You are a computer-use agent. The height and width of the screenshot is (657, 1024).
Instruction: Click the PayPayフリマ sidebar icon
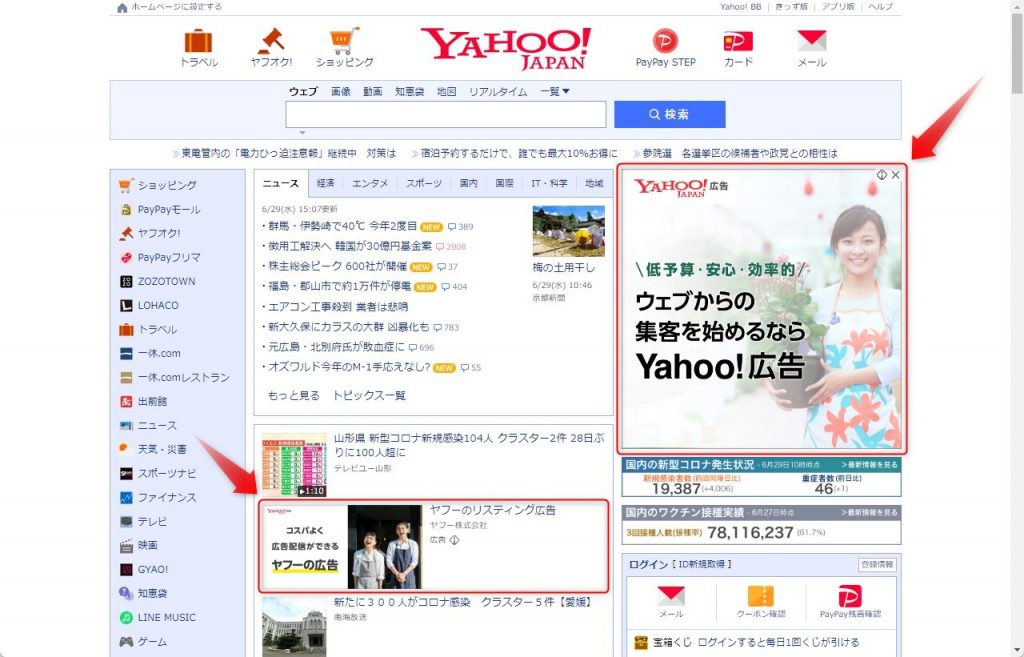pyautogui.click(x=126, y=257)
